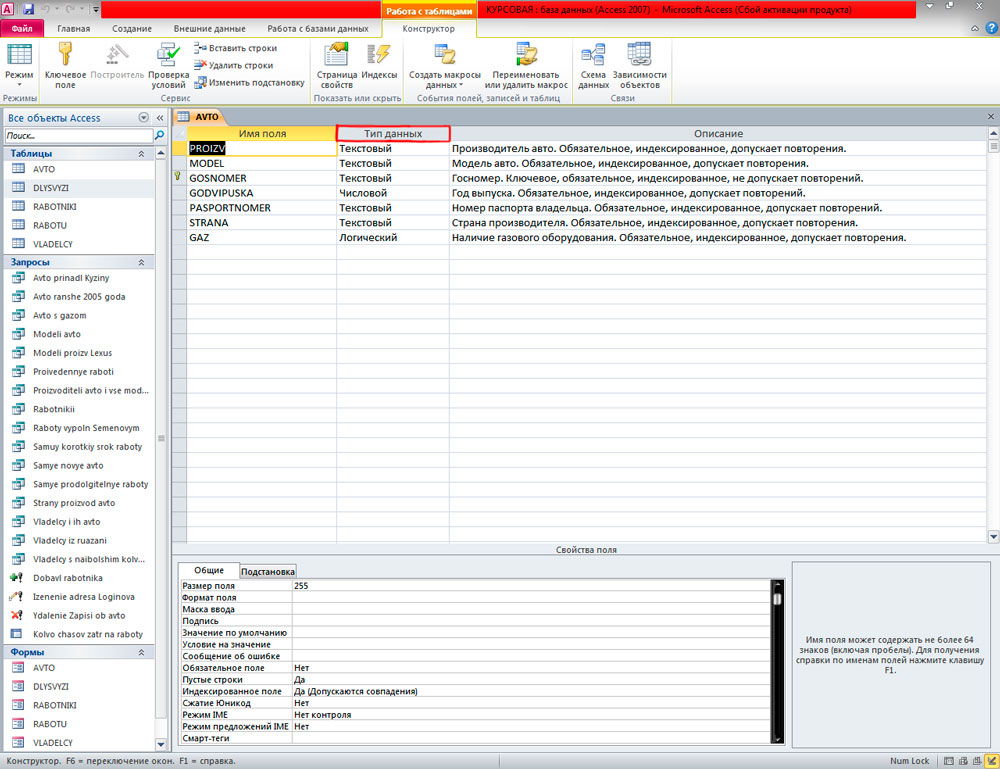Open the Avto s gazom query
The width and height of the screenshot is (1000, 769).
[x=59, y=316]
